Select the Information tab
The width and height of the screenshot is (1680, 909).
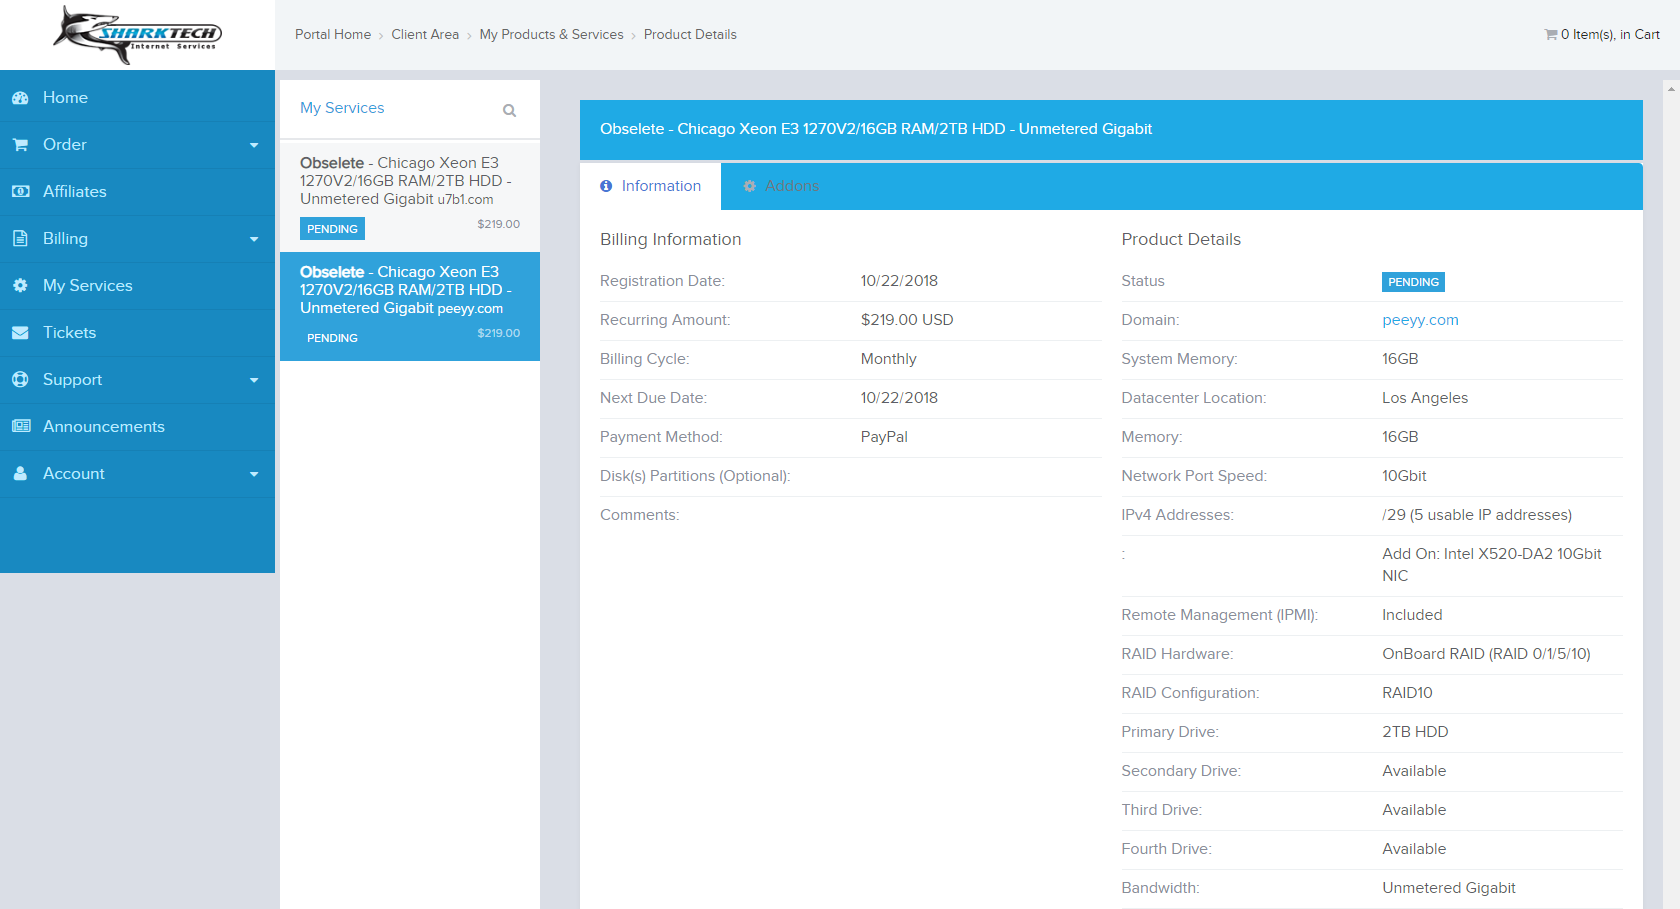[651, 186]
